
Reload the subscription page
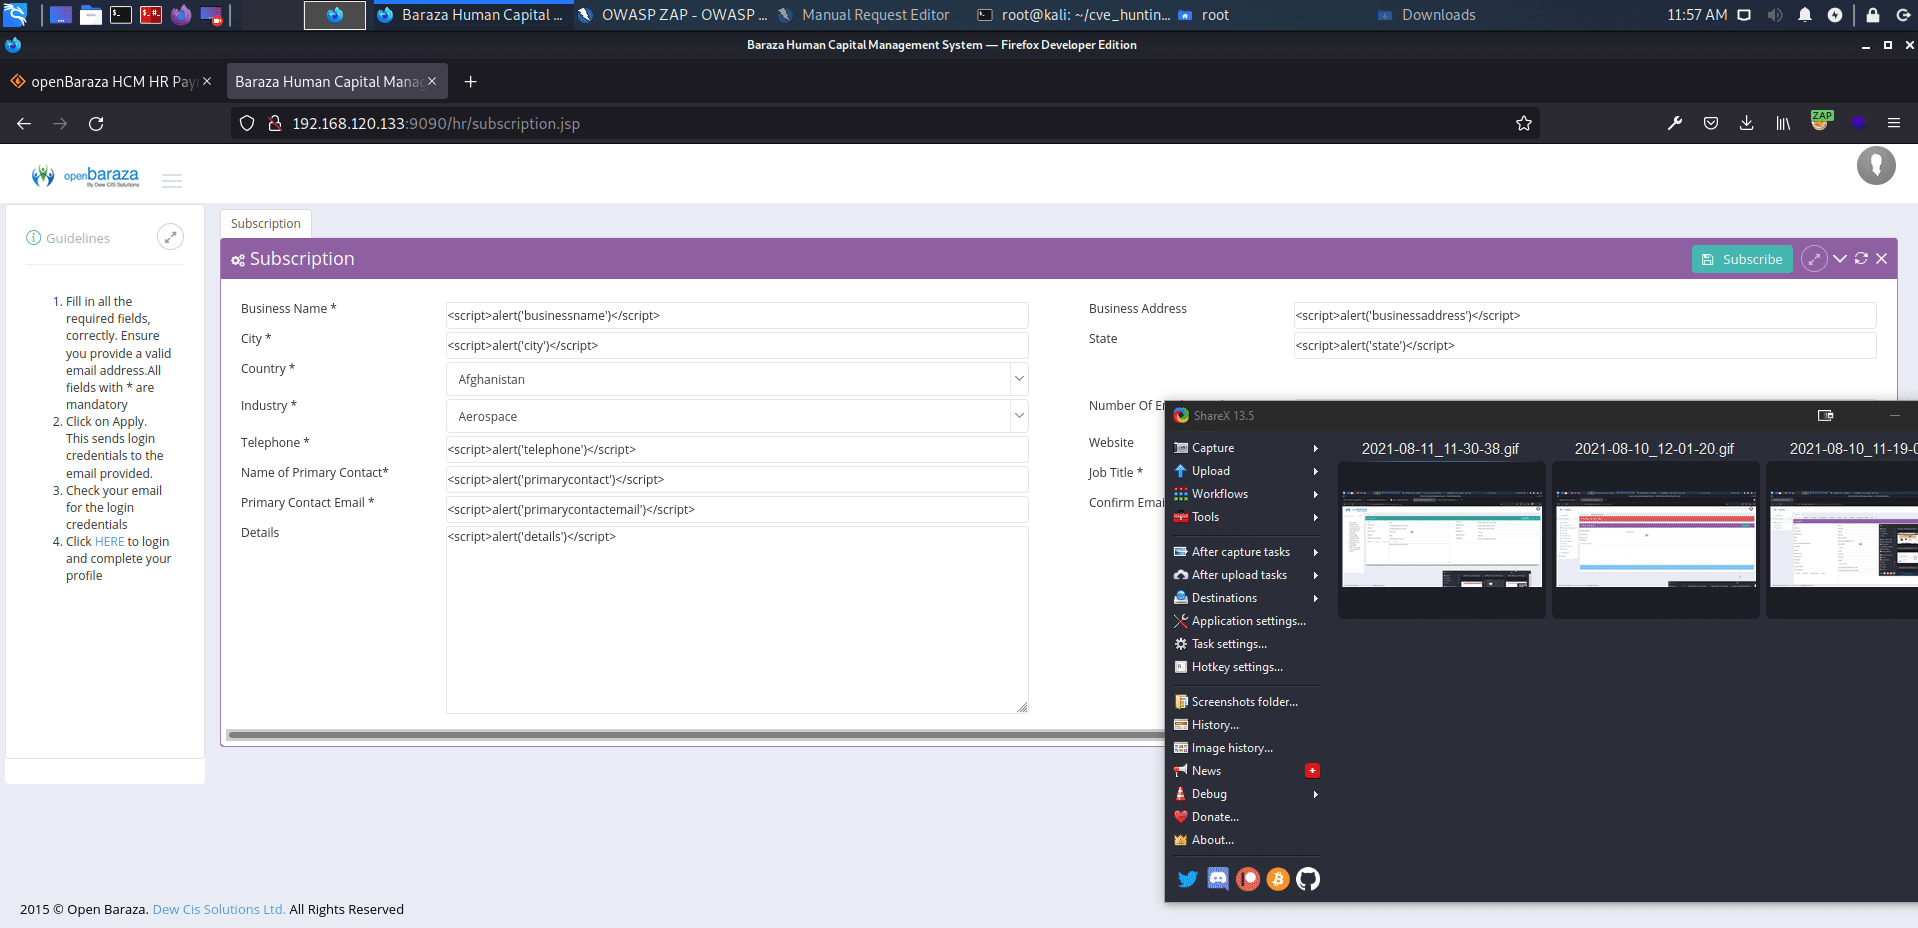tap(96, 123)
